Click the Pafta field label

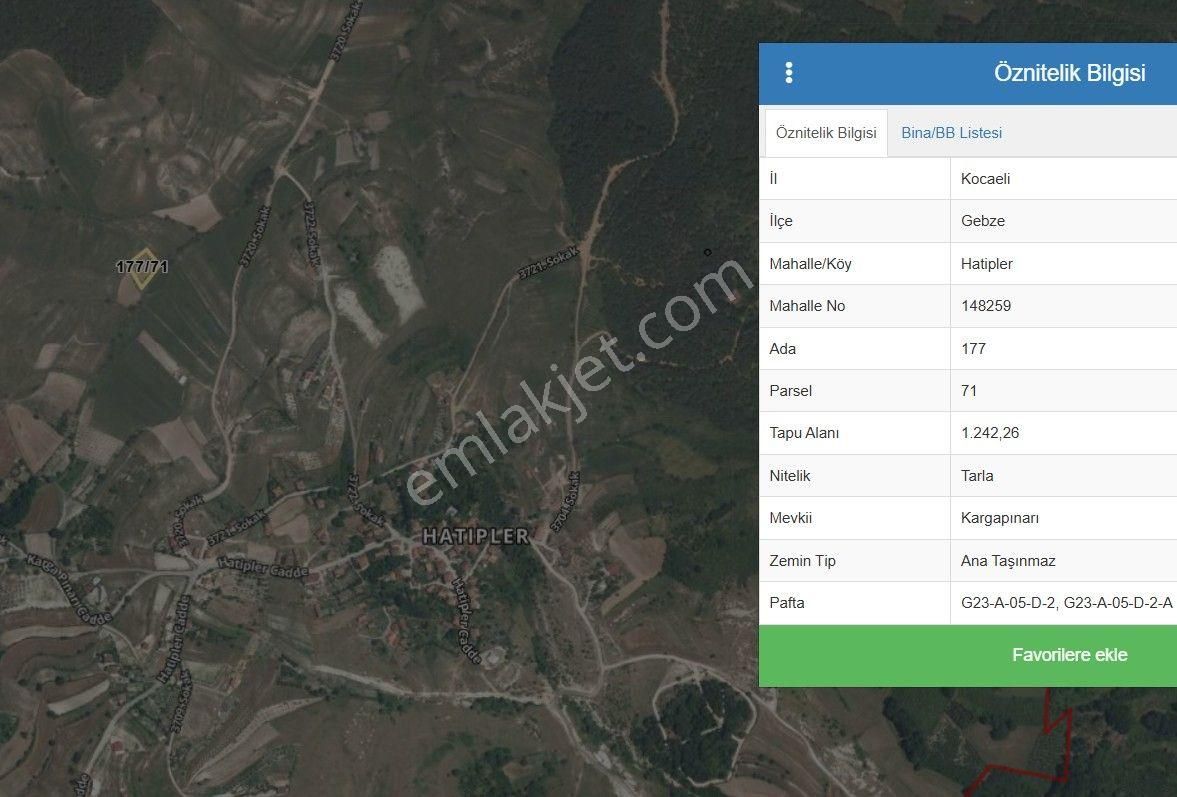click(787, 603)
